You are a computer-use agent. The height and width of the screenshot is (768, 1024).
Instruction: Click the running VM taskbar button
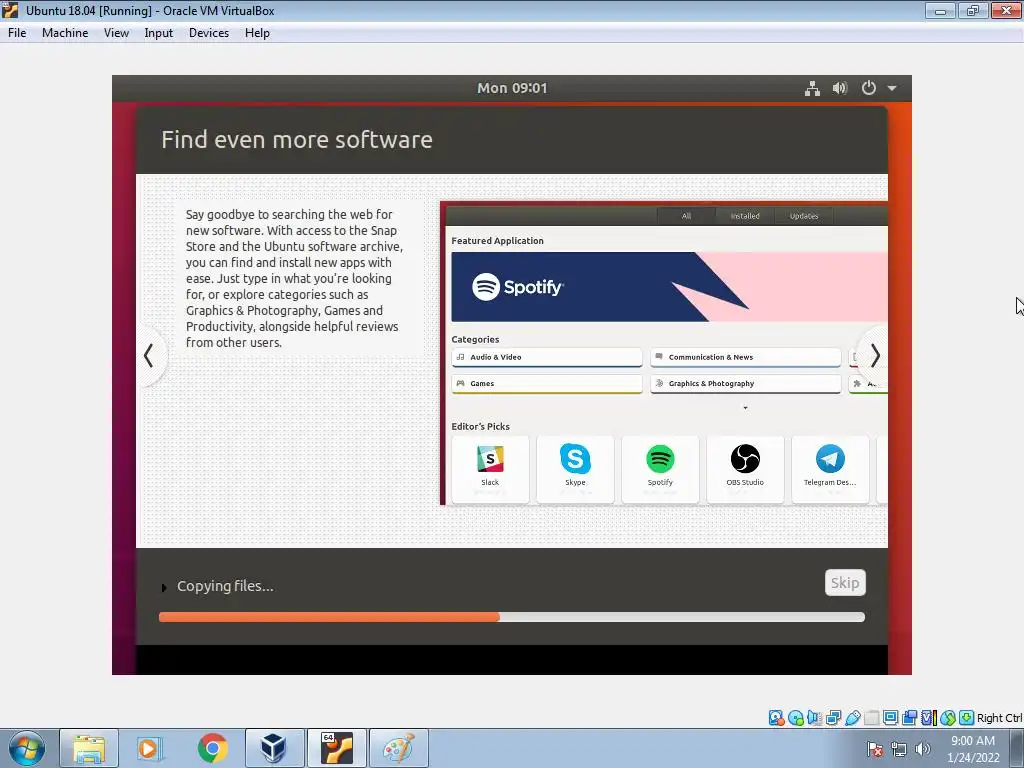[337, 748]
